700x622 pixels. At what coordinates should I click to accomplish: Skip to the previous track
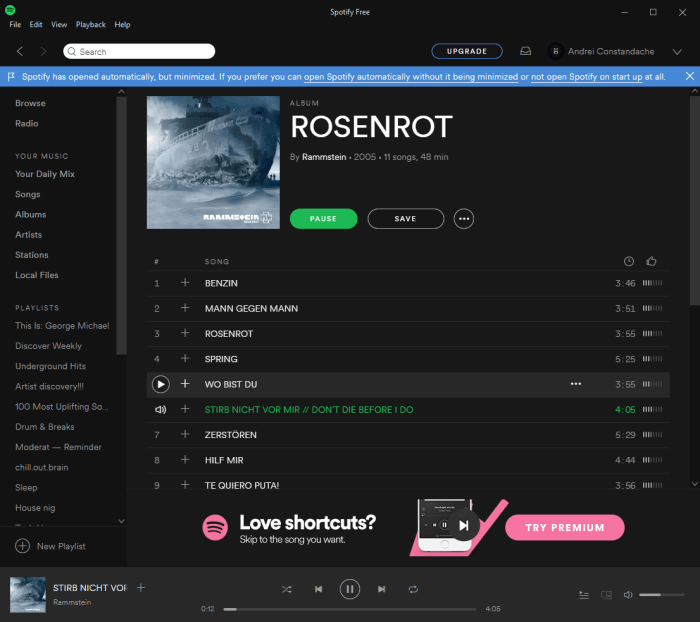click(x=318, y=589)
